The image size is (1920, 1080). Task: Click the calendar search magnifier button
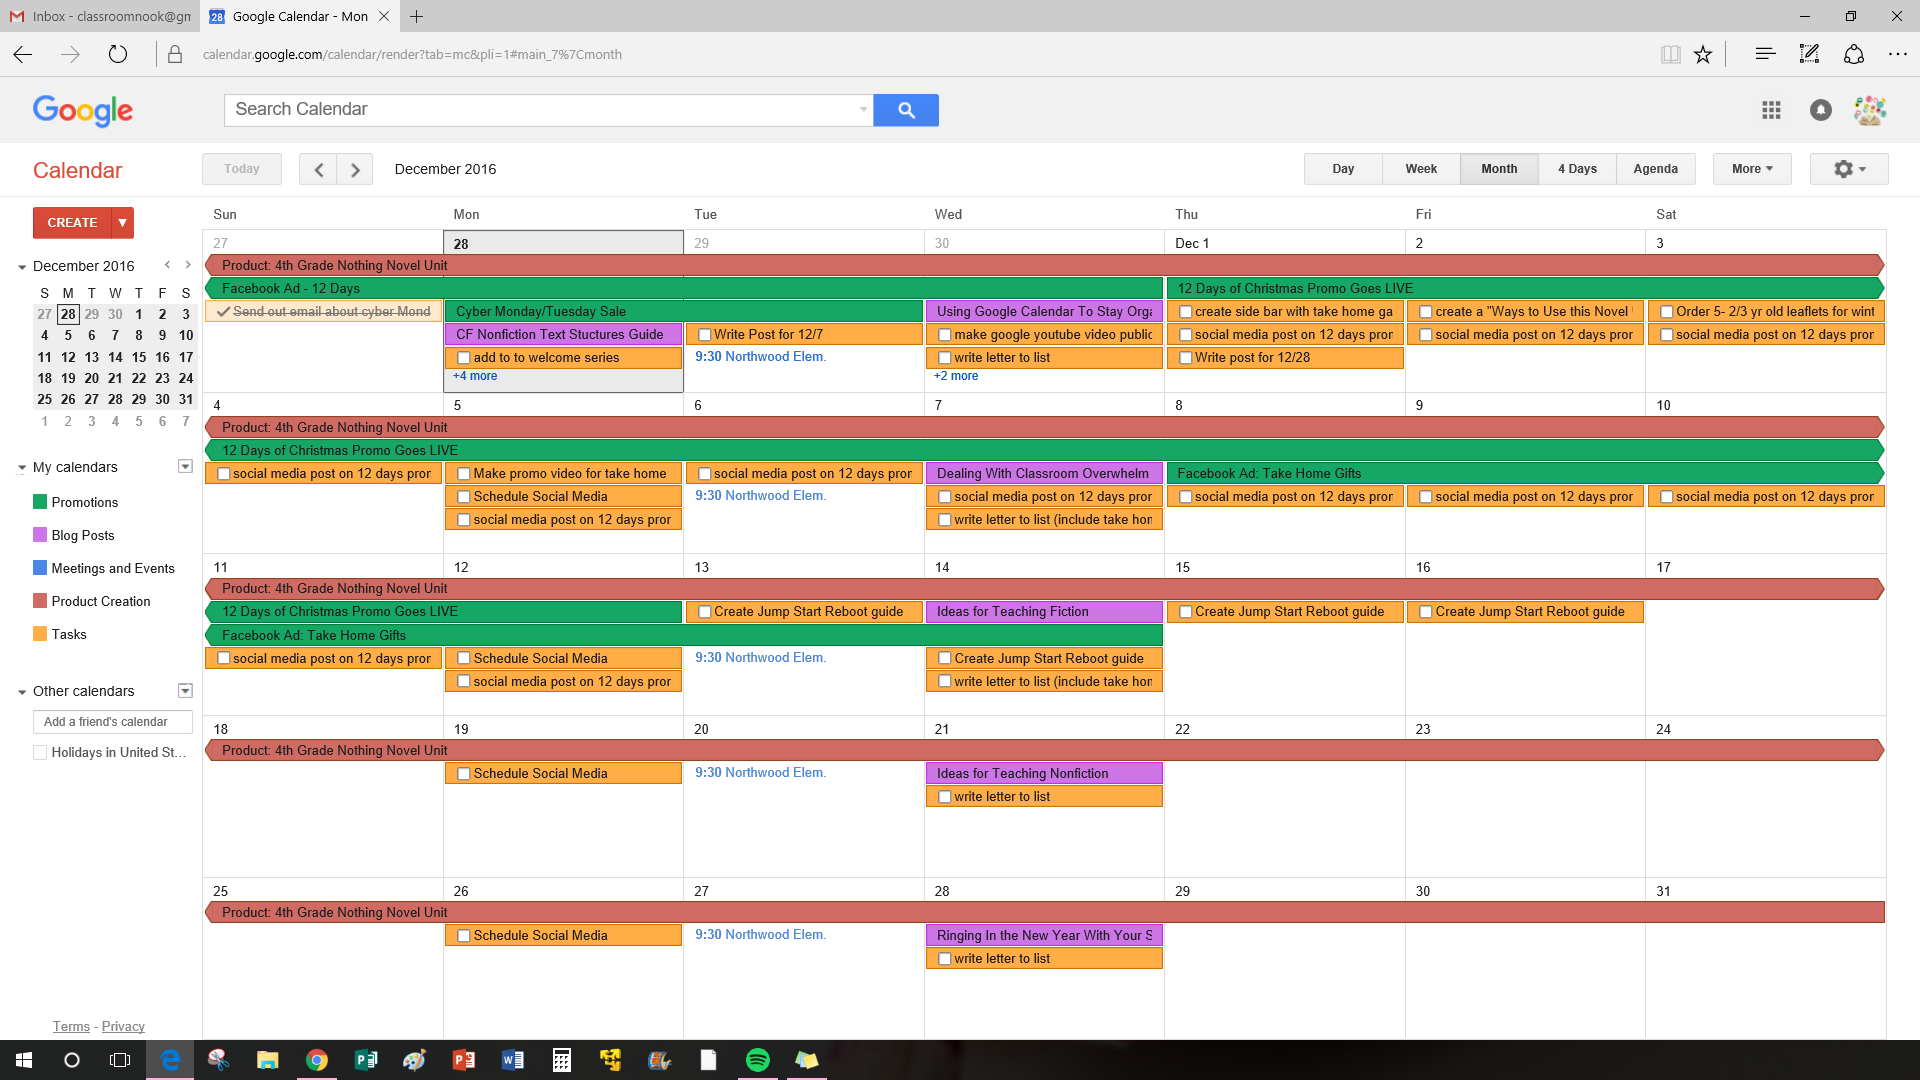tap(905, 110)
